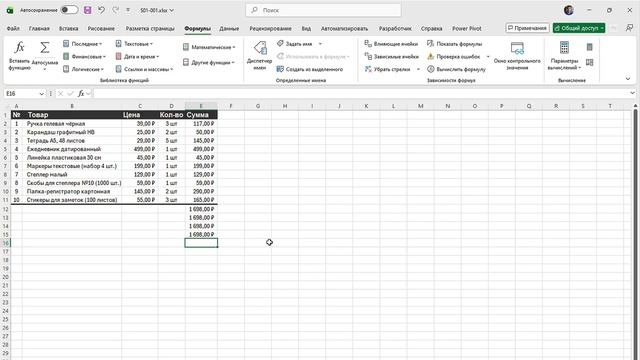Click Убрать стрелки remove arrows
This screenshot has width=640, height=360.
point(387,69)
